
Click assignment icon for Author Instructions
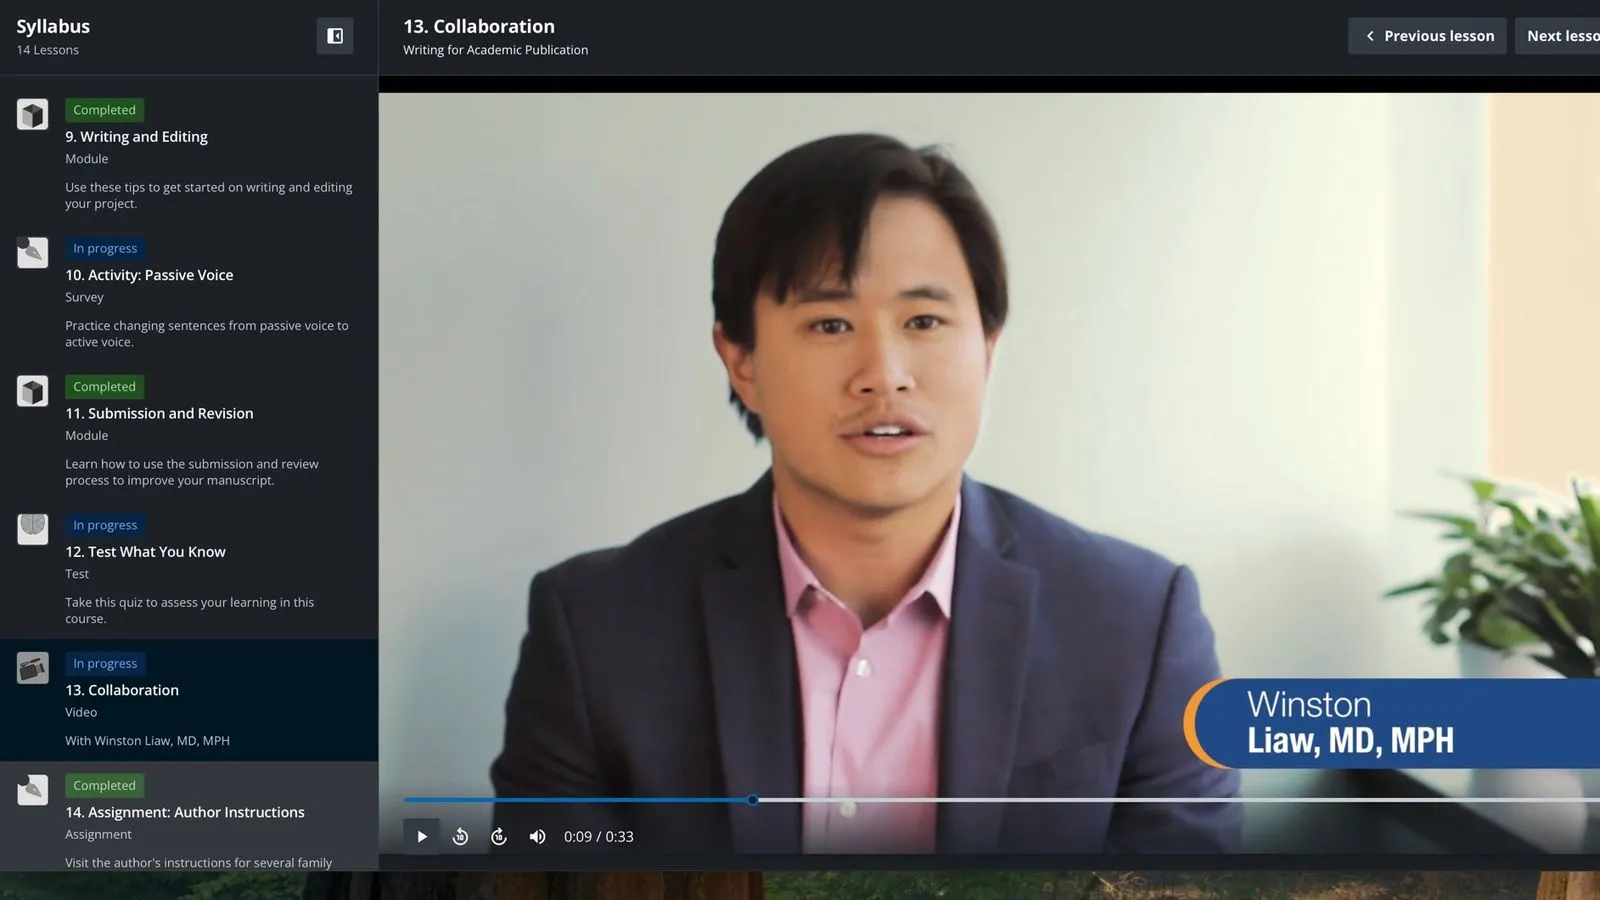point(32,790)
